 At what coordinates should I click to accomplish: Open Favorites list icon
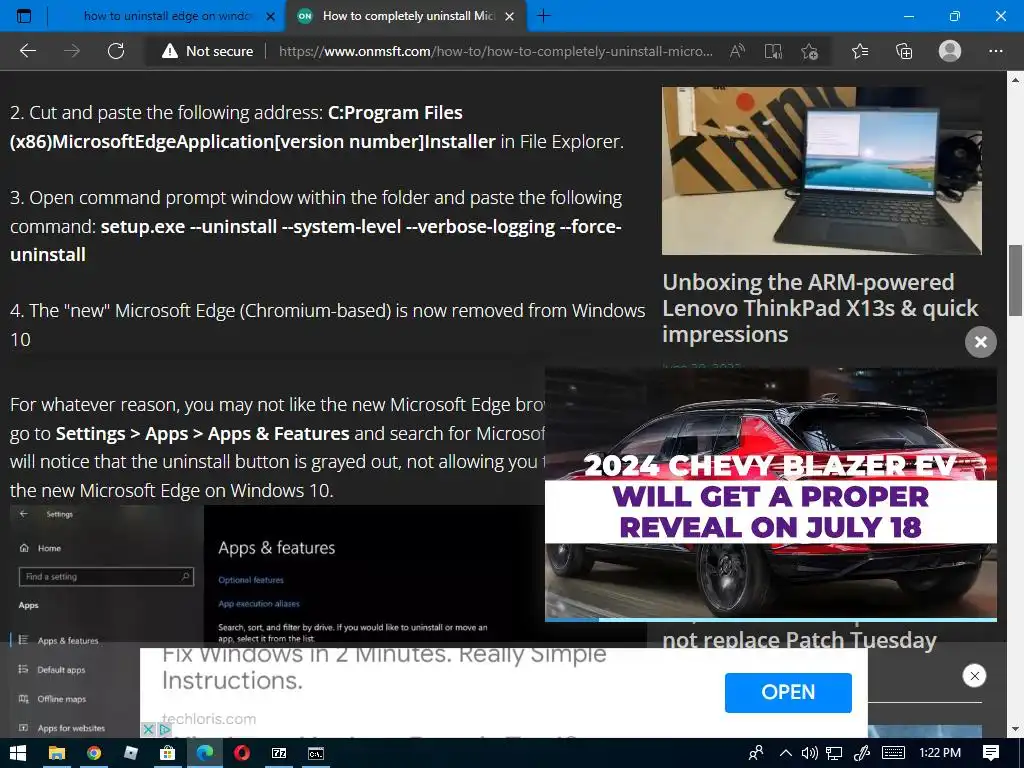click(x=860, y=51)
